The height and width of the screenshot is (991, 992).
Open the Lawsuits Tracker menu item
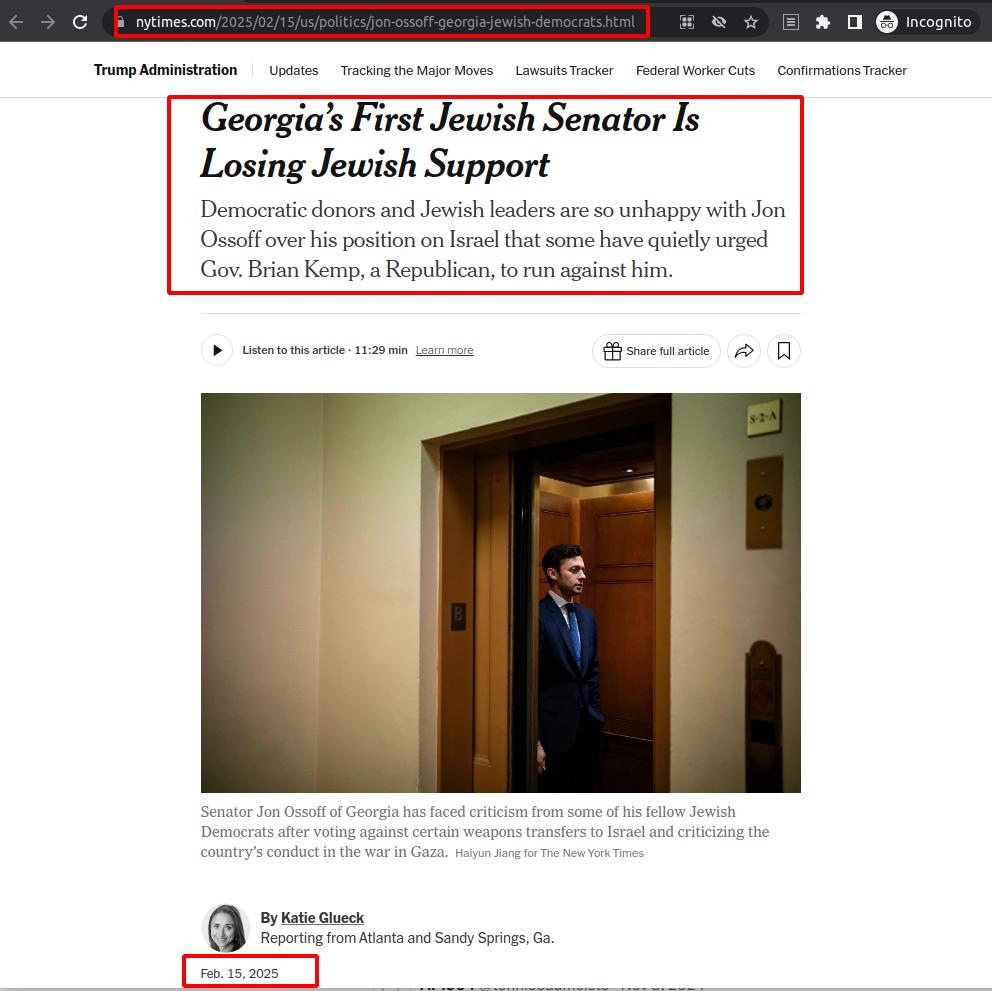pyautogui.click(x=564, y=70)
